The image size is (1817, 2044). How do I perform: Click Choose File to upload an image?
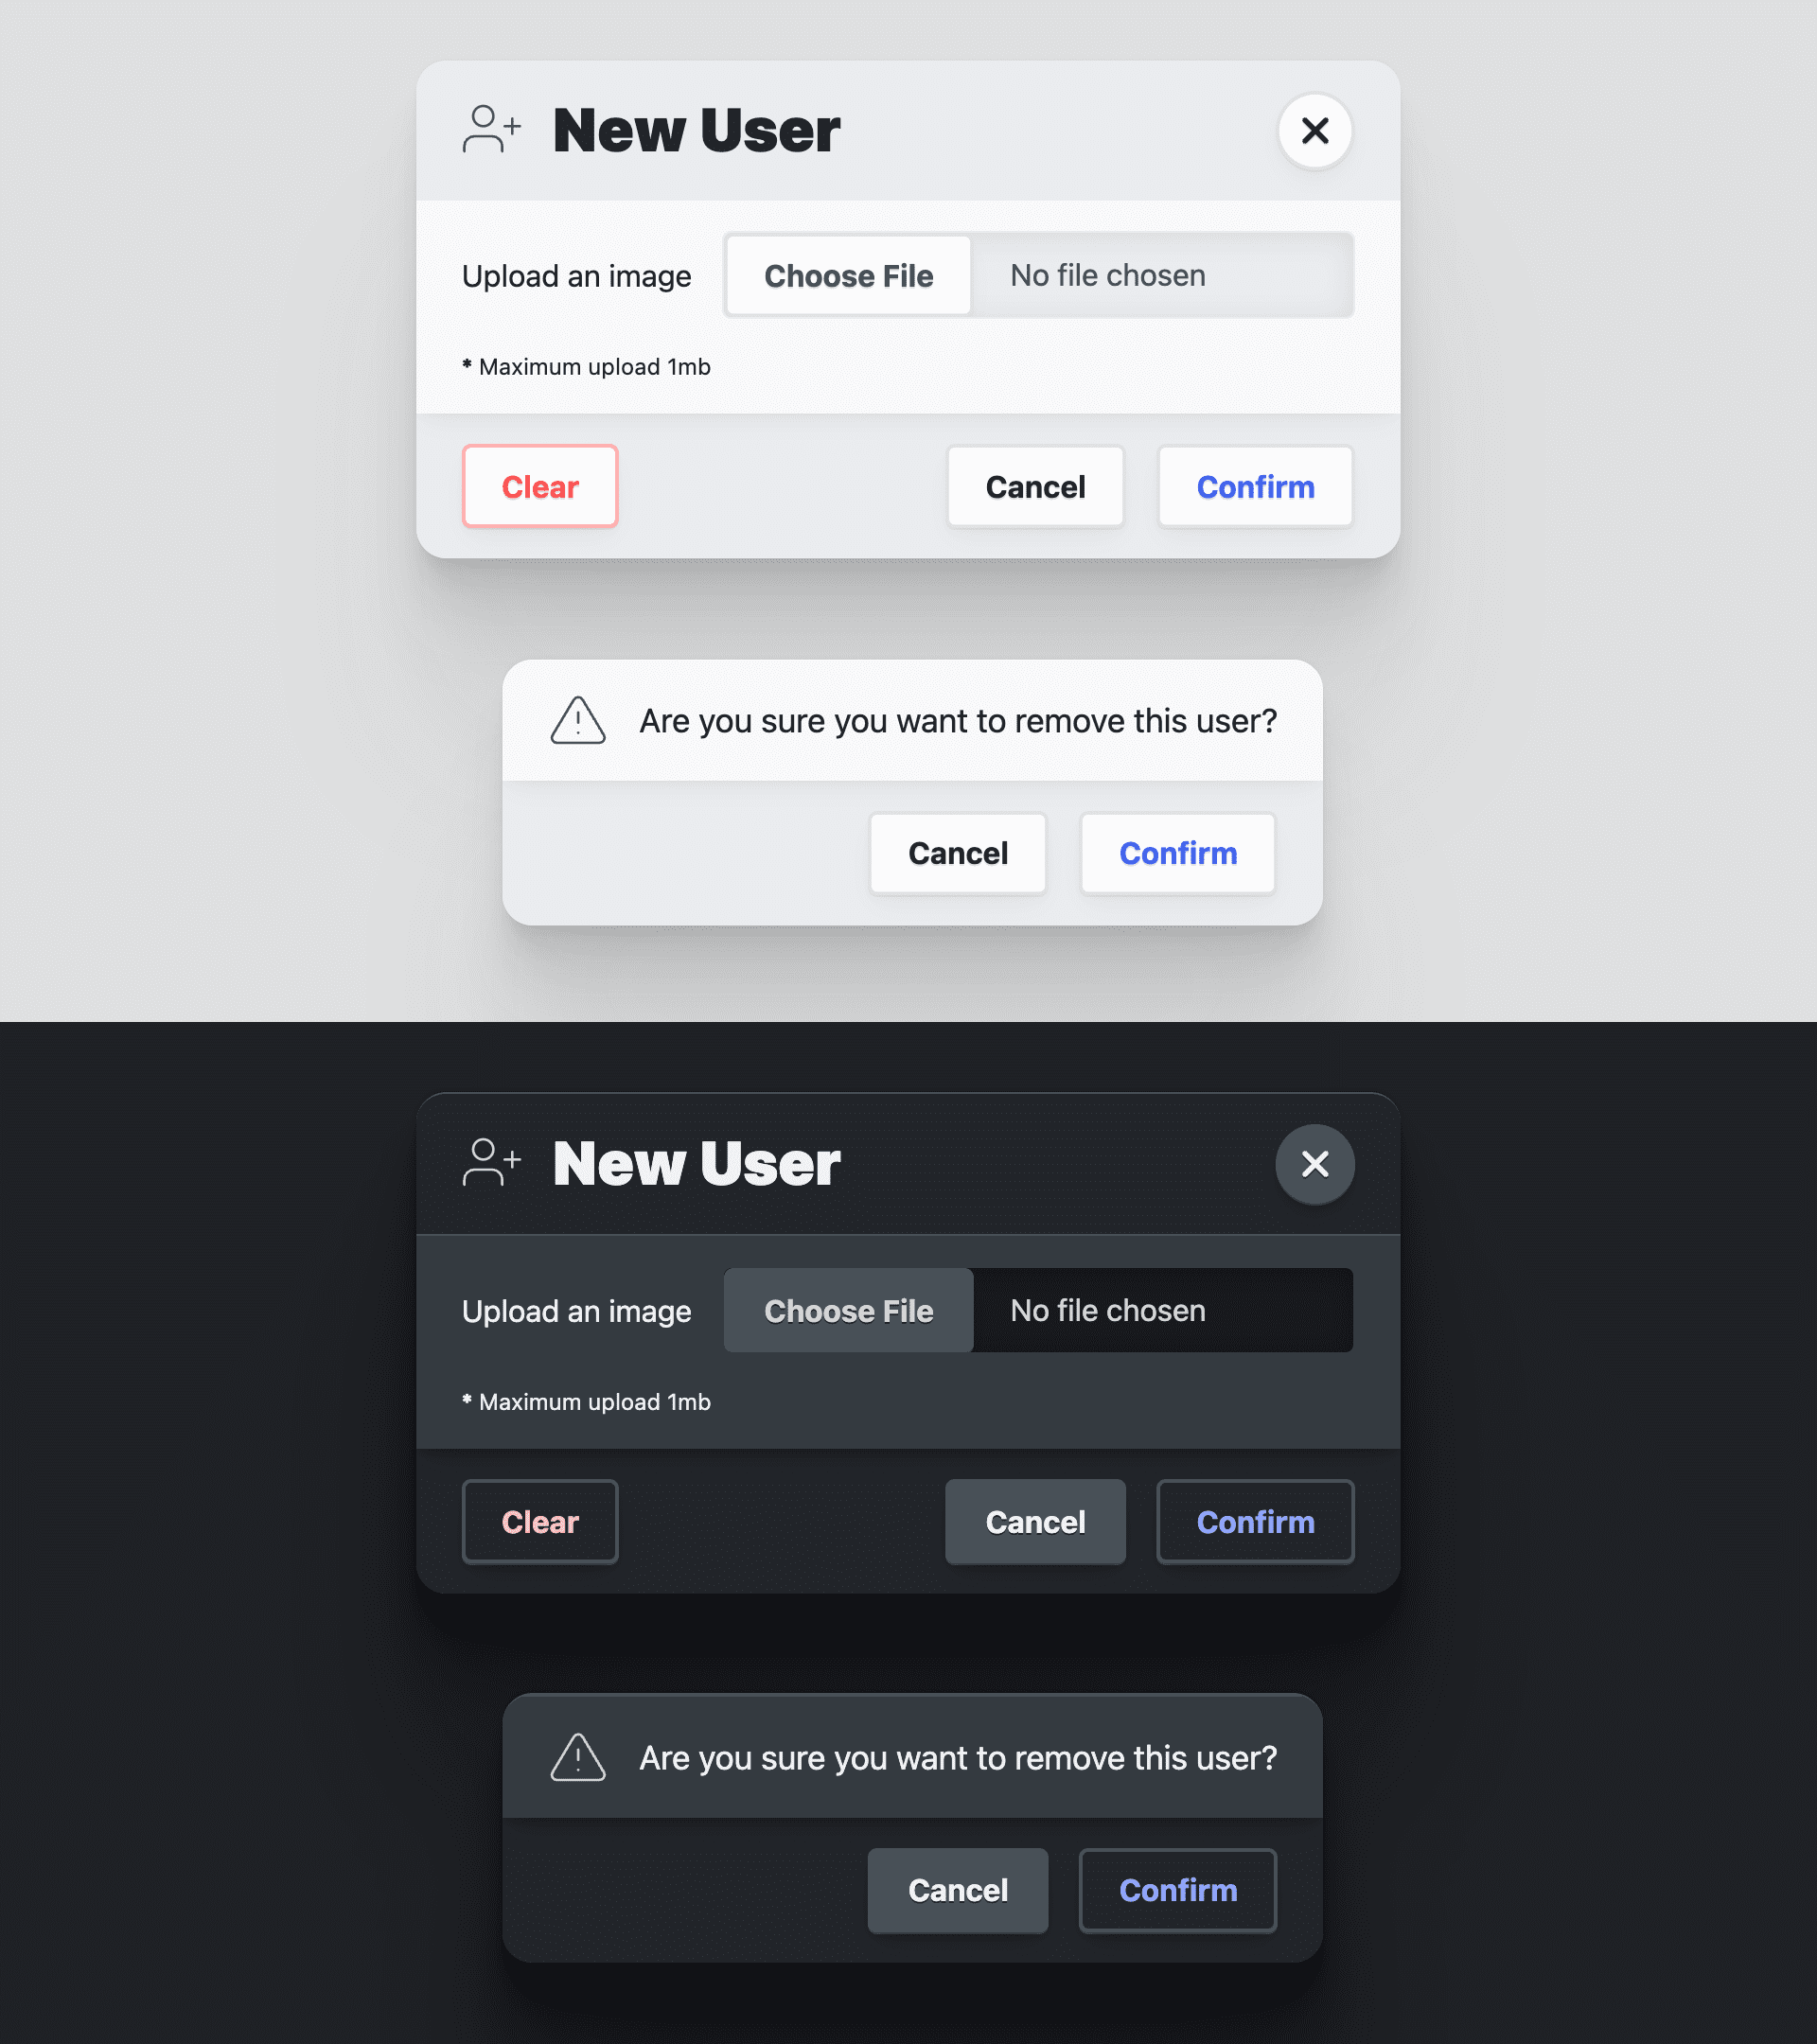point(849,273)
